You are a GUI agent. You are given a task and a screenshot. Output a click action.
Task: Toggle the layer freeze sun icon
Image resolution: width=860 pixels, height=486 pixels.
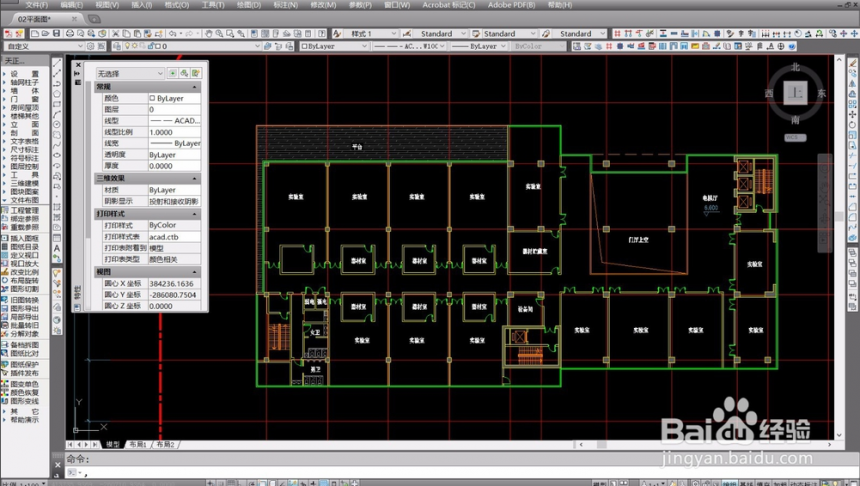(x=134, y=46)
